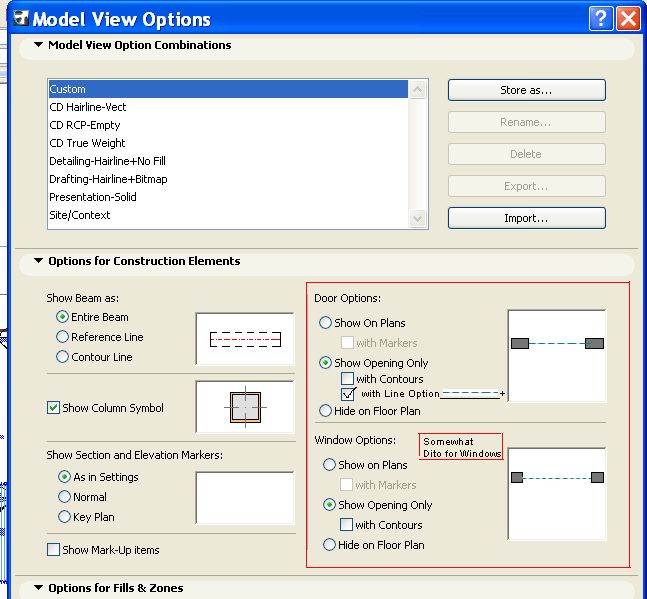This screenshot has width=647, height=599.
Task: Select Window Show Opening Only radio
Action: point(329,505)
